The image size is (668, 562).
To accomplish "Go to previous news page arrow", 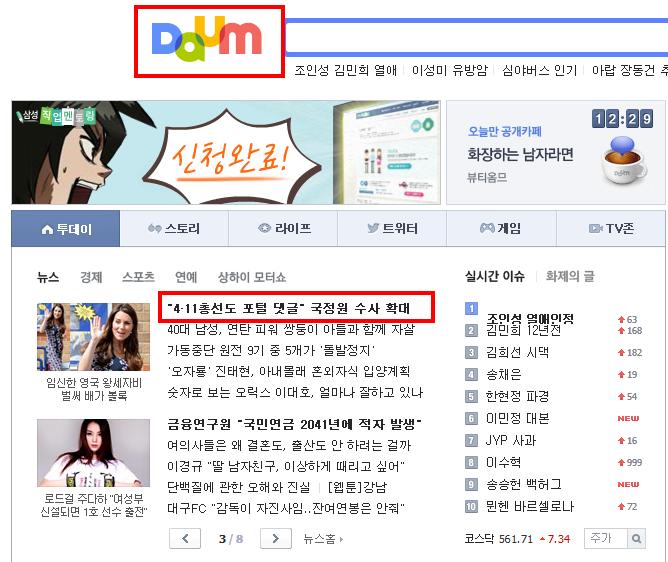I will (185, 539).
